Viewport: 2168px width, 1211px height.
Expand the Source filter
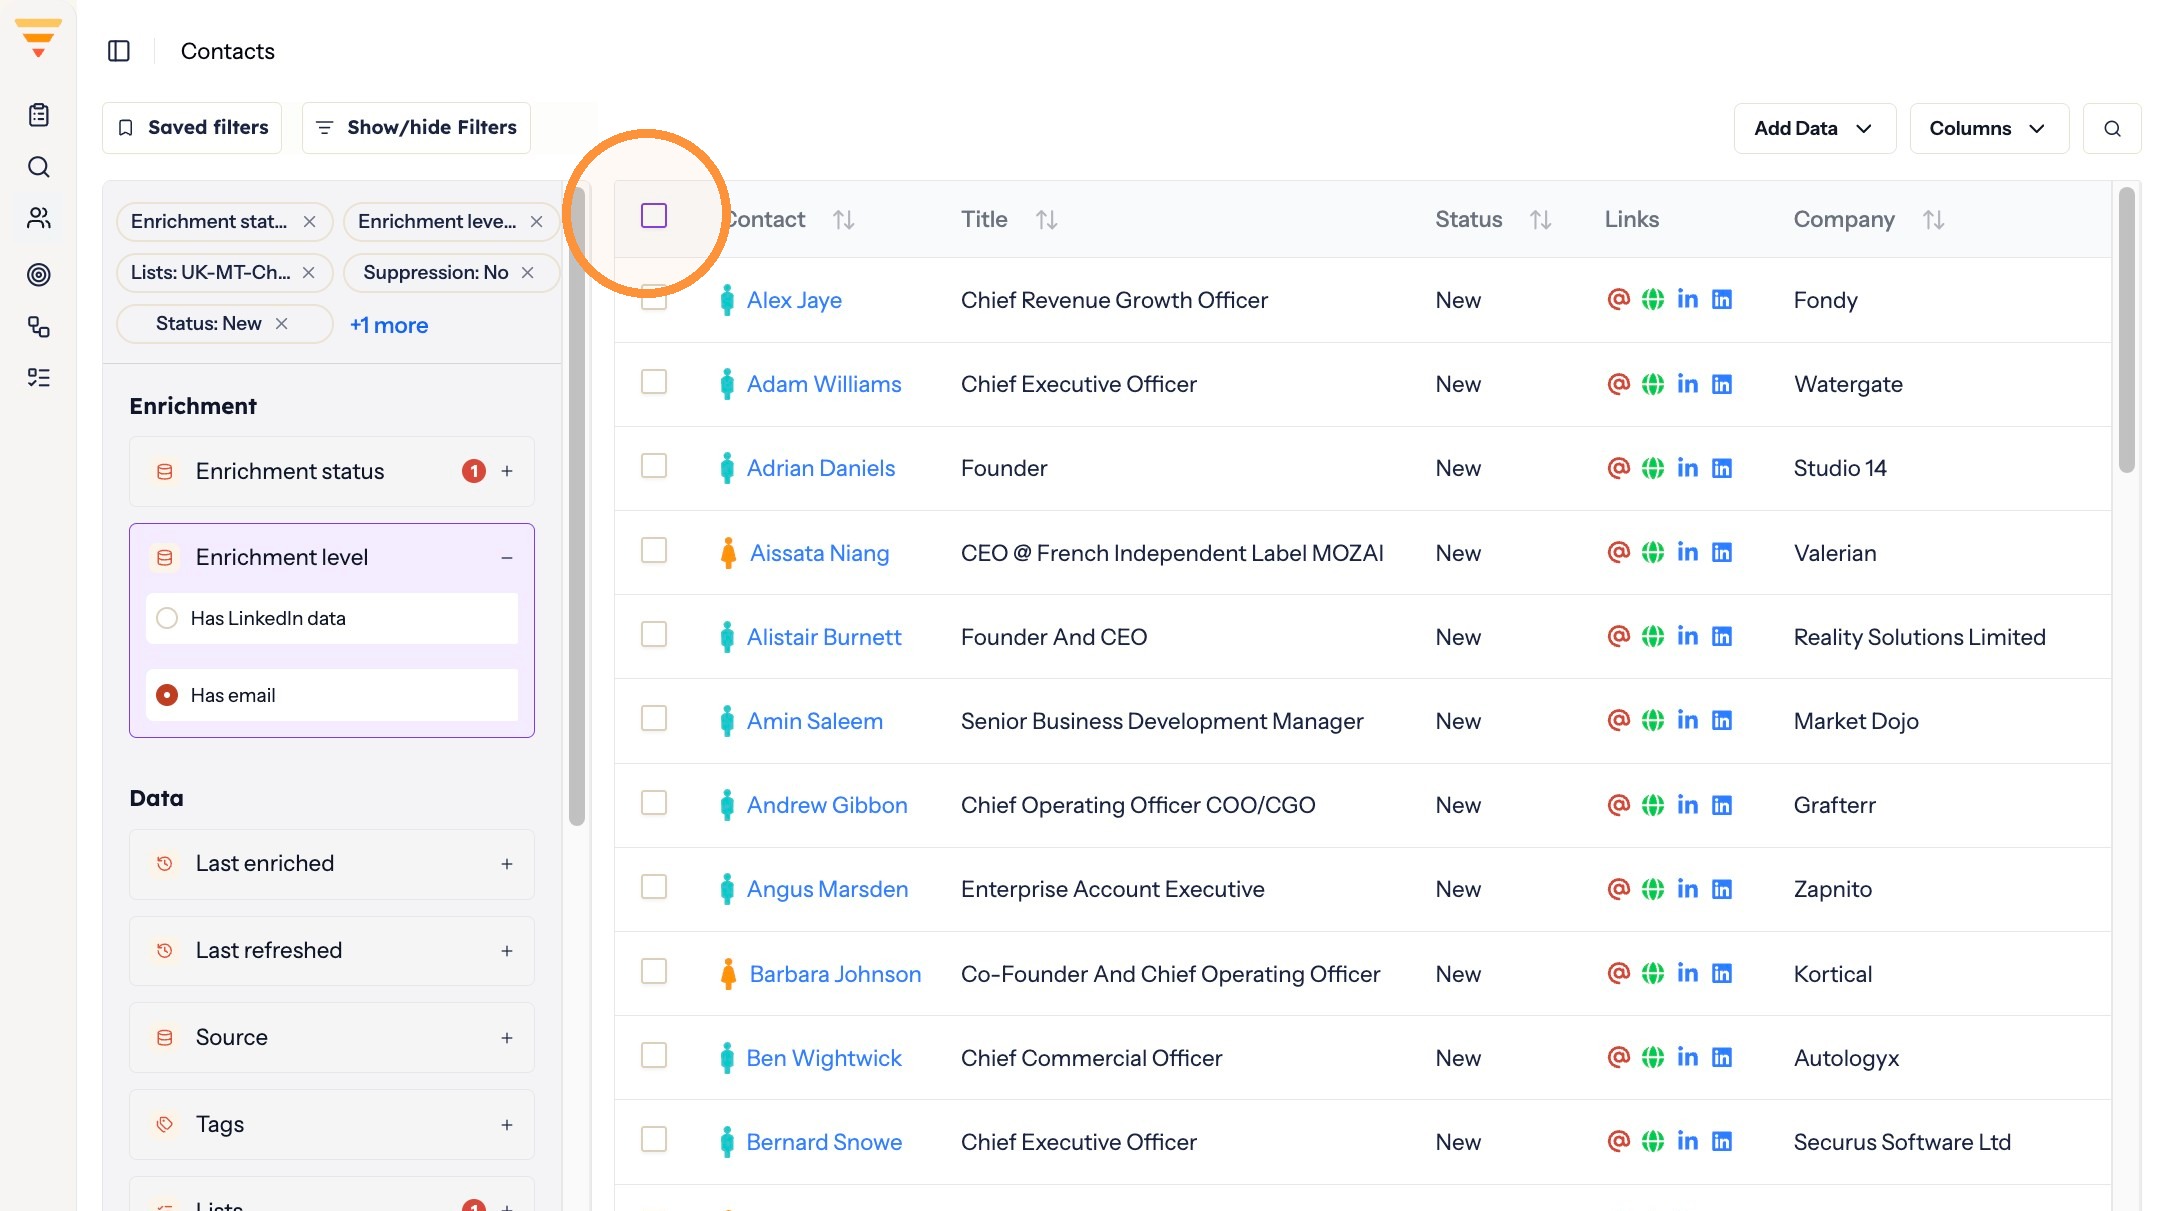point(507,1038)
